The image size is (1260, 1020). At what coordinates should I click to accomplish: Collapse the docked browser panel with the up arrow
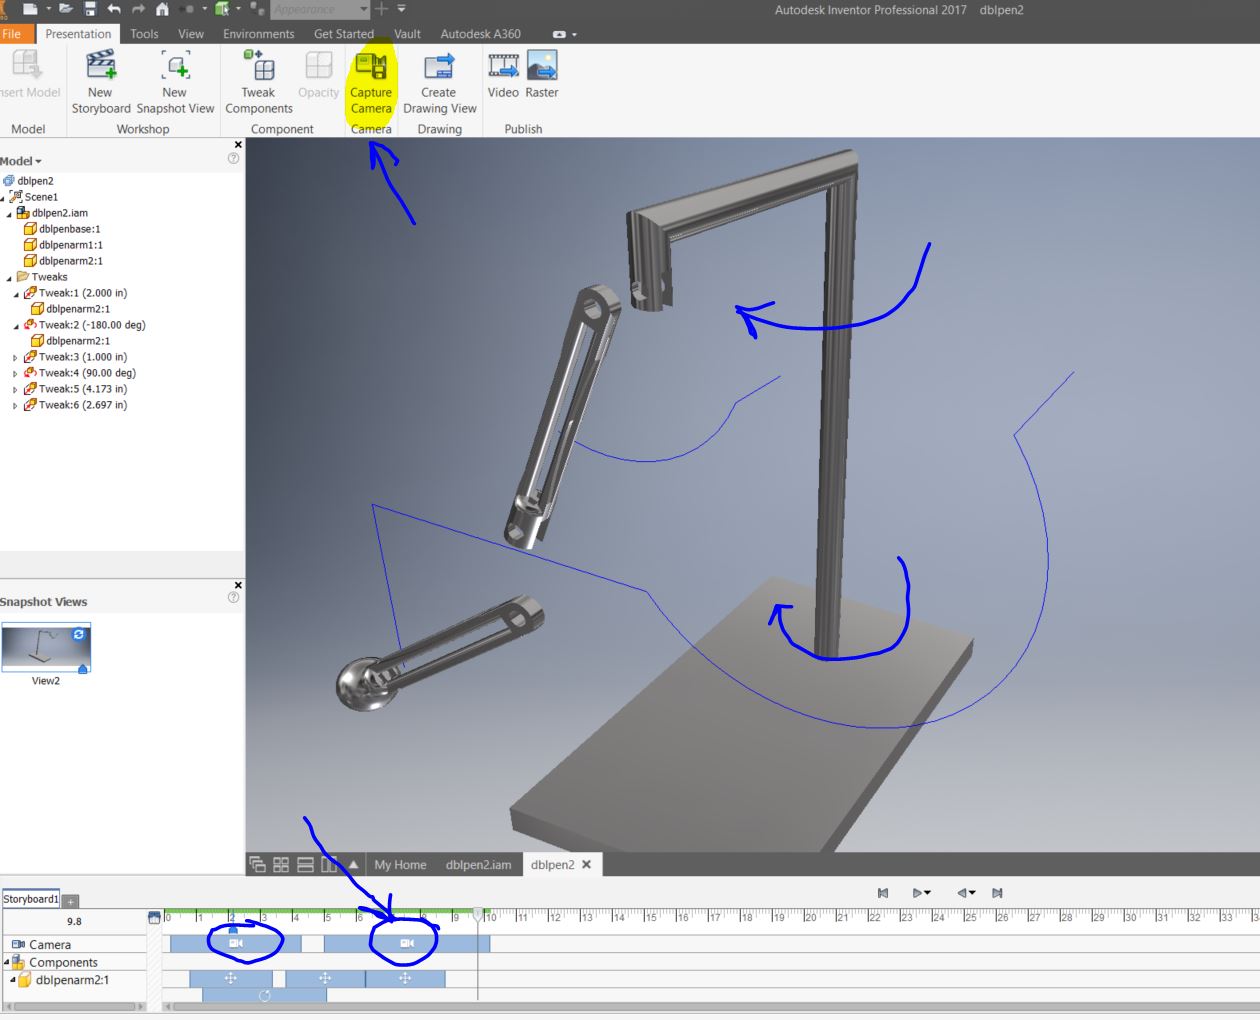tap(352, 865)
